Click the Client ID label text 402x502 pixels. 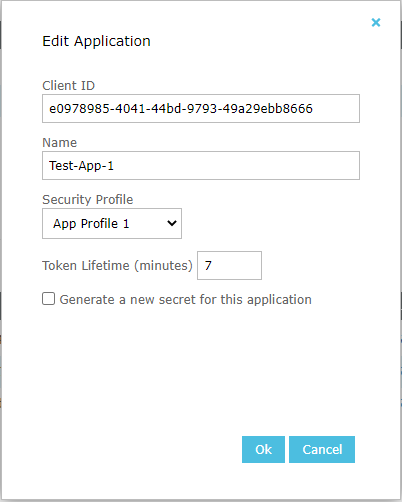coord(68,86)
